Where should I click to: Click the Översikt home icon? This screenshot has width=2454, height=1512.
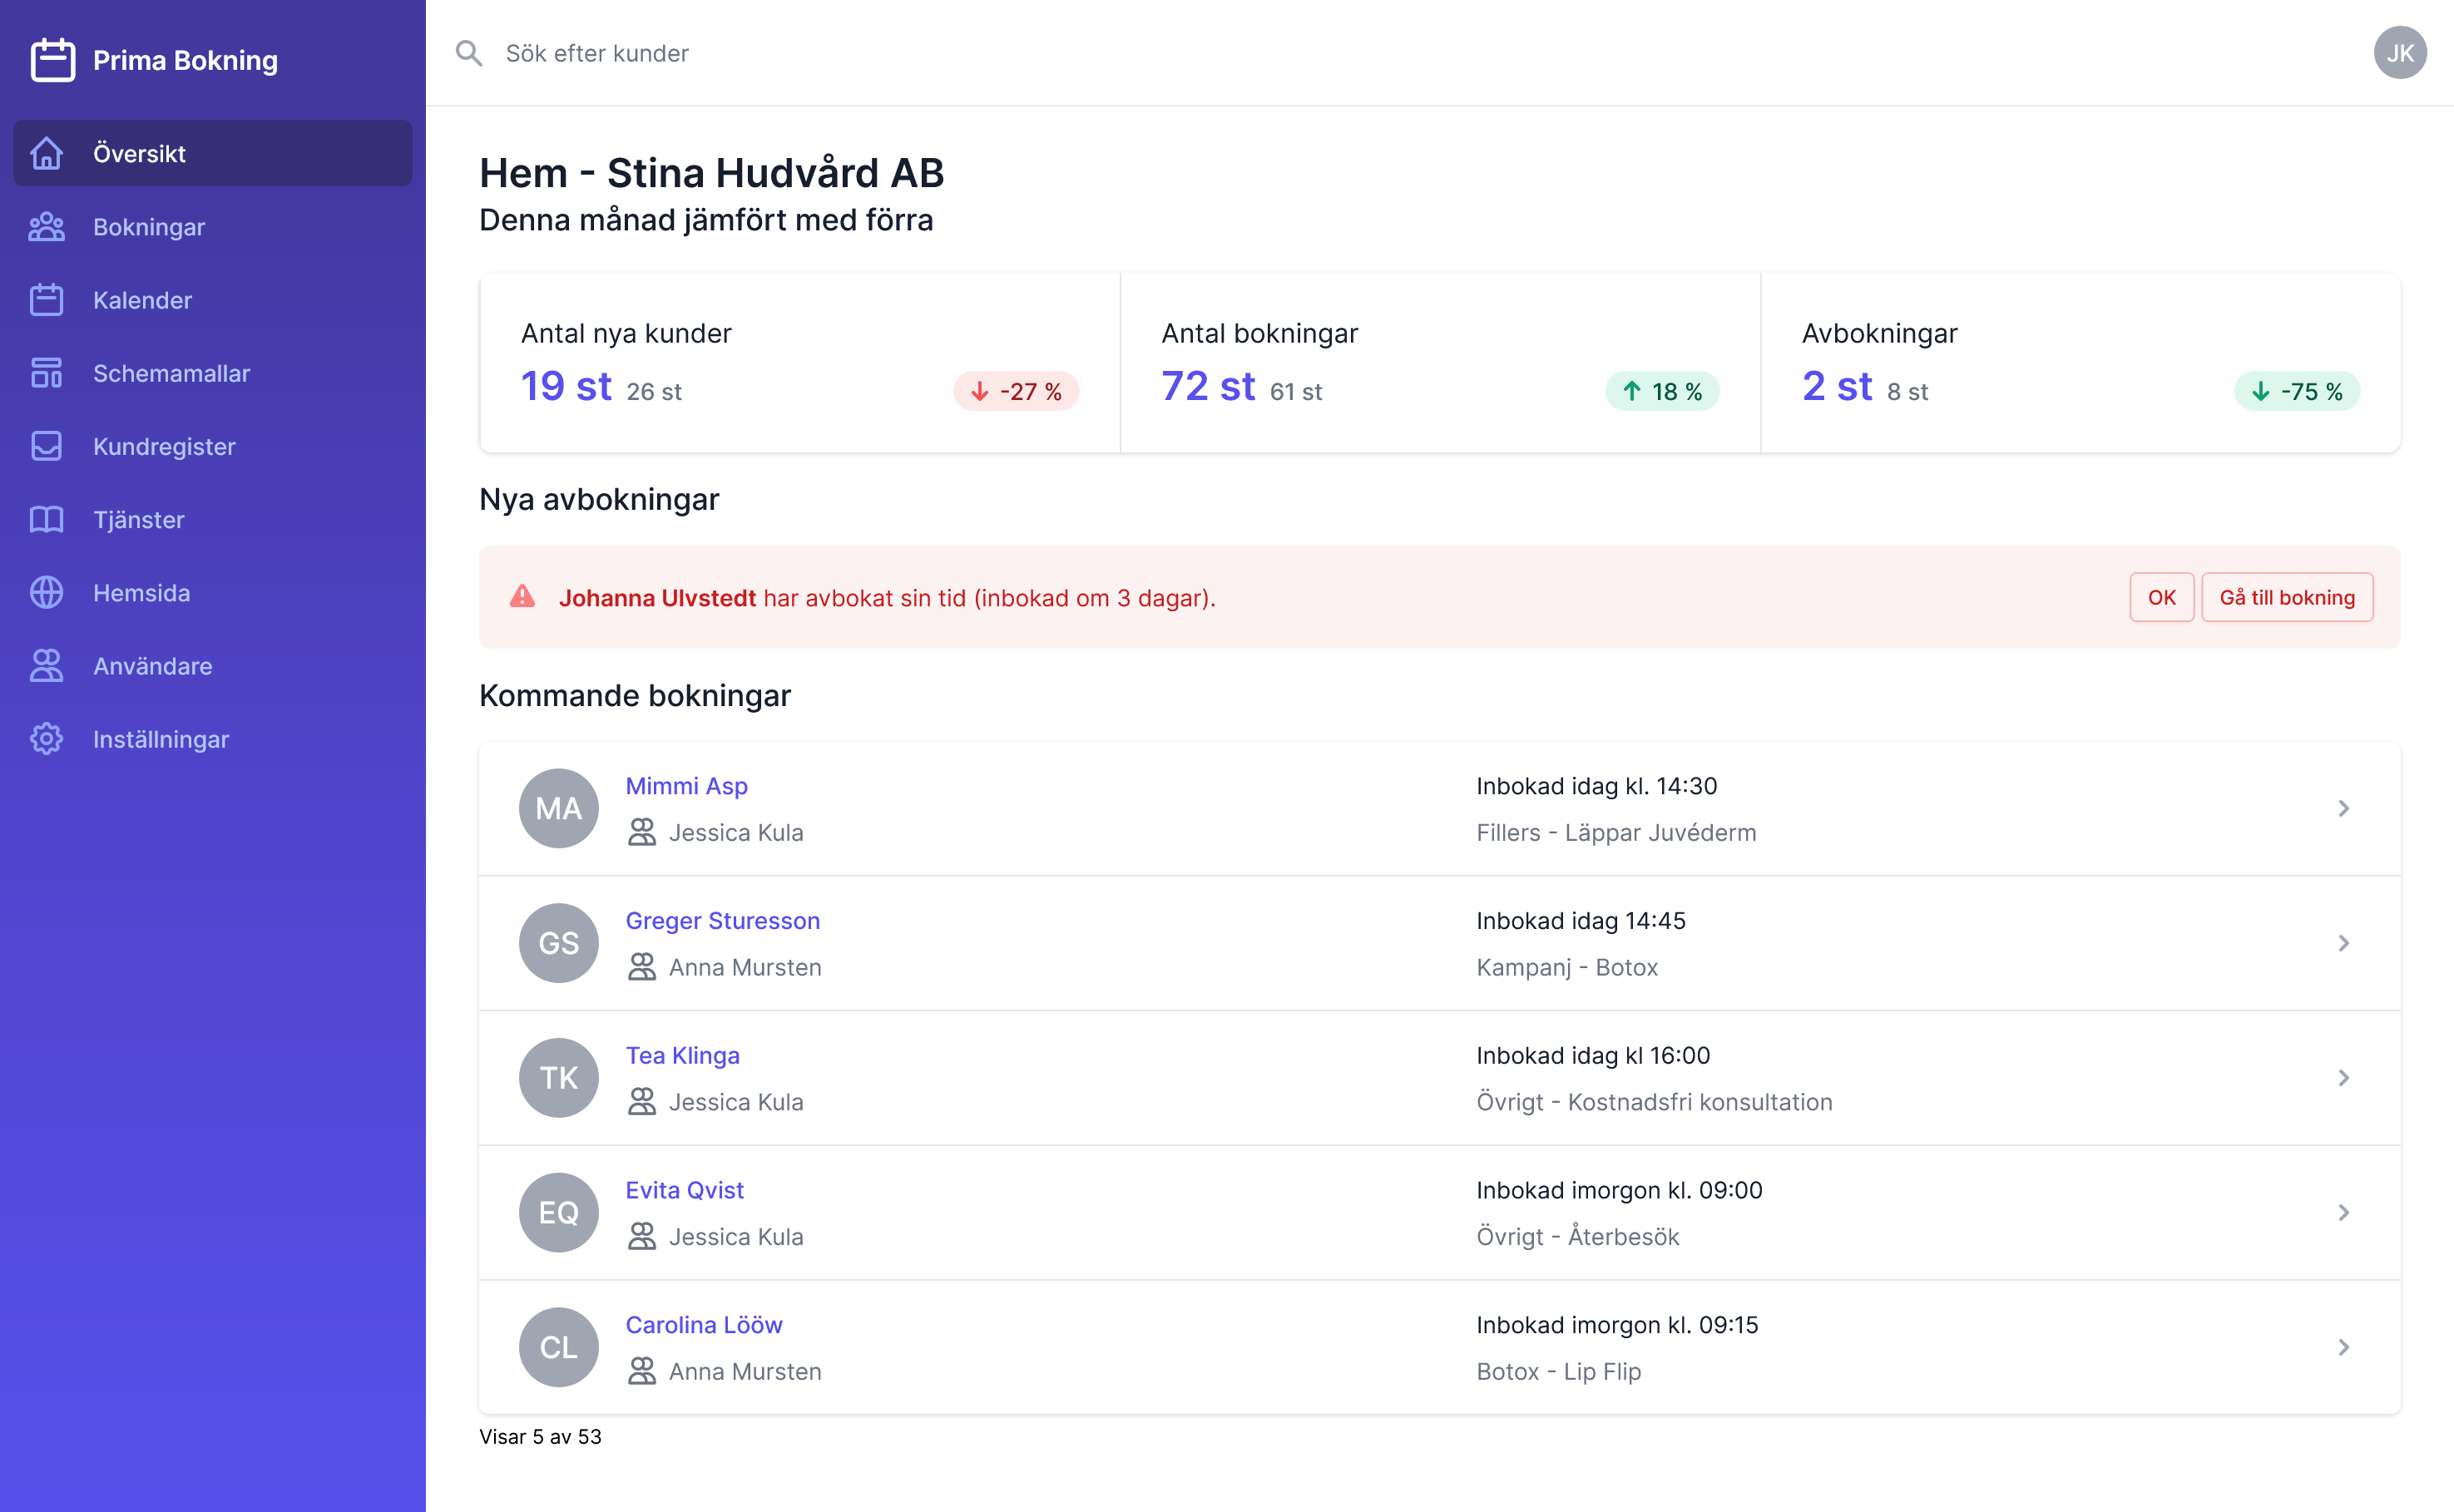pos(47,153)
